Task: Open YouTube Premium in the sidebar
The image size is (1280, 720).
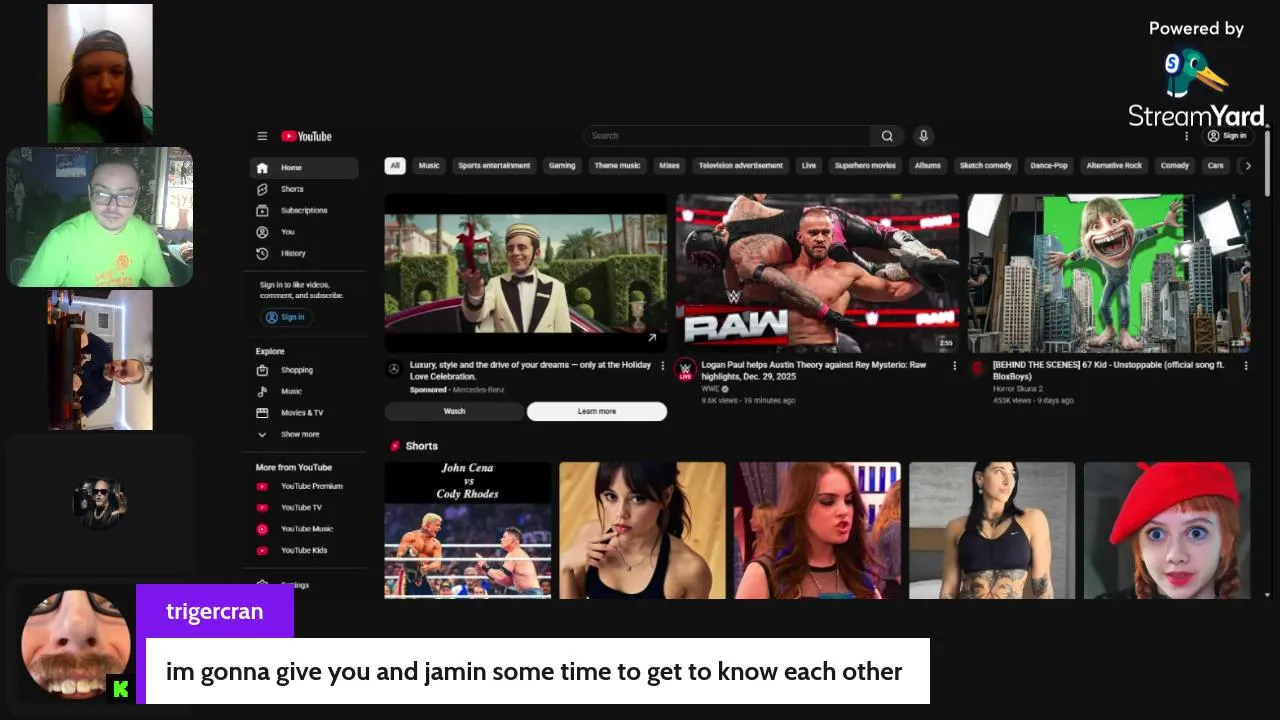Action: point(304,486)
